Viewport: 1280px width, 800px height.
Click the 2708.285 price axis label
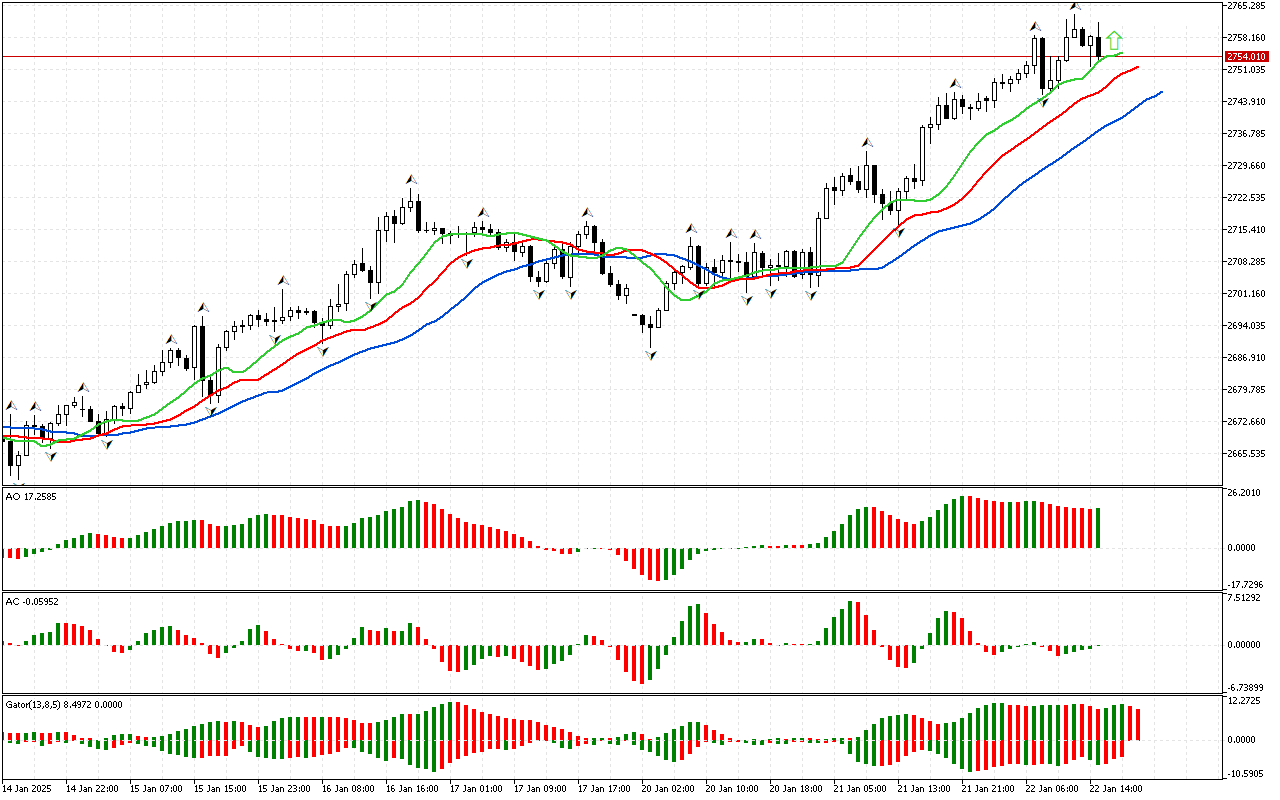1246,262
